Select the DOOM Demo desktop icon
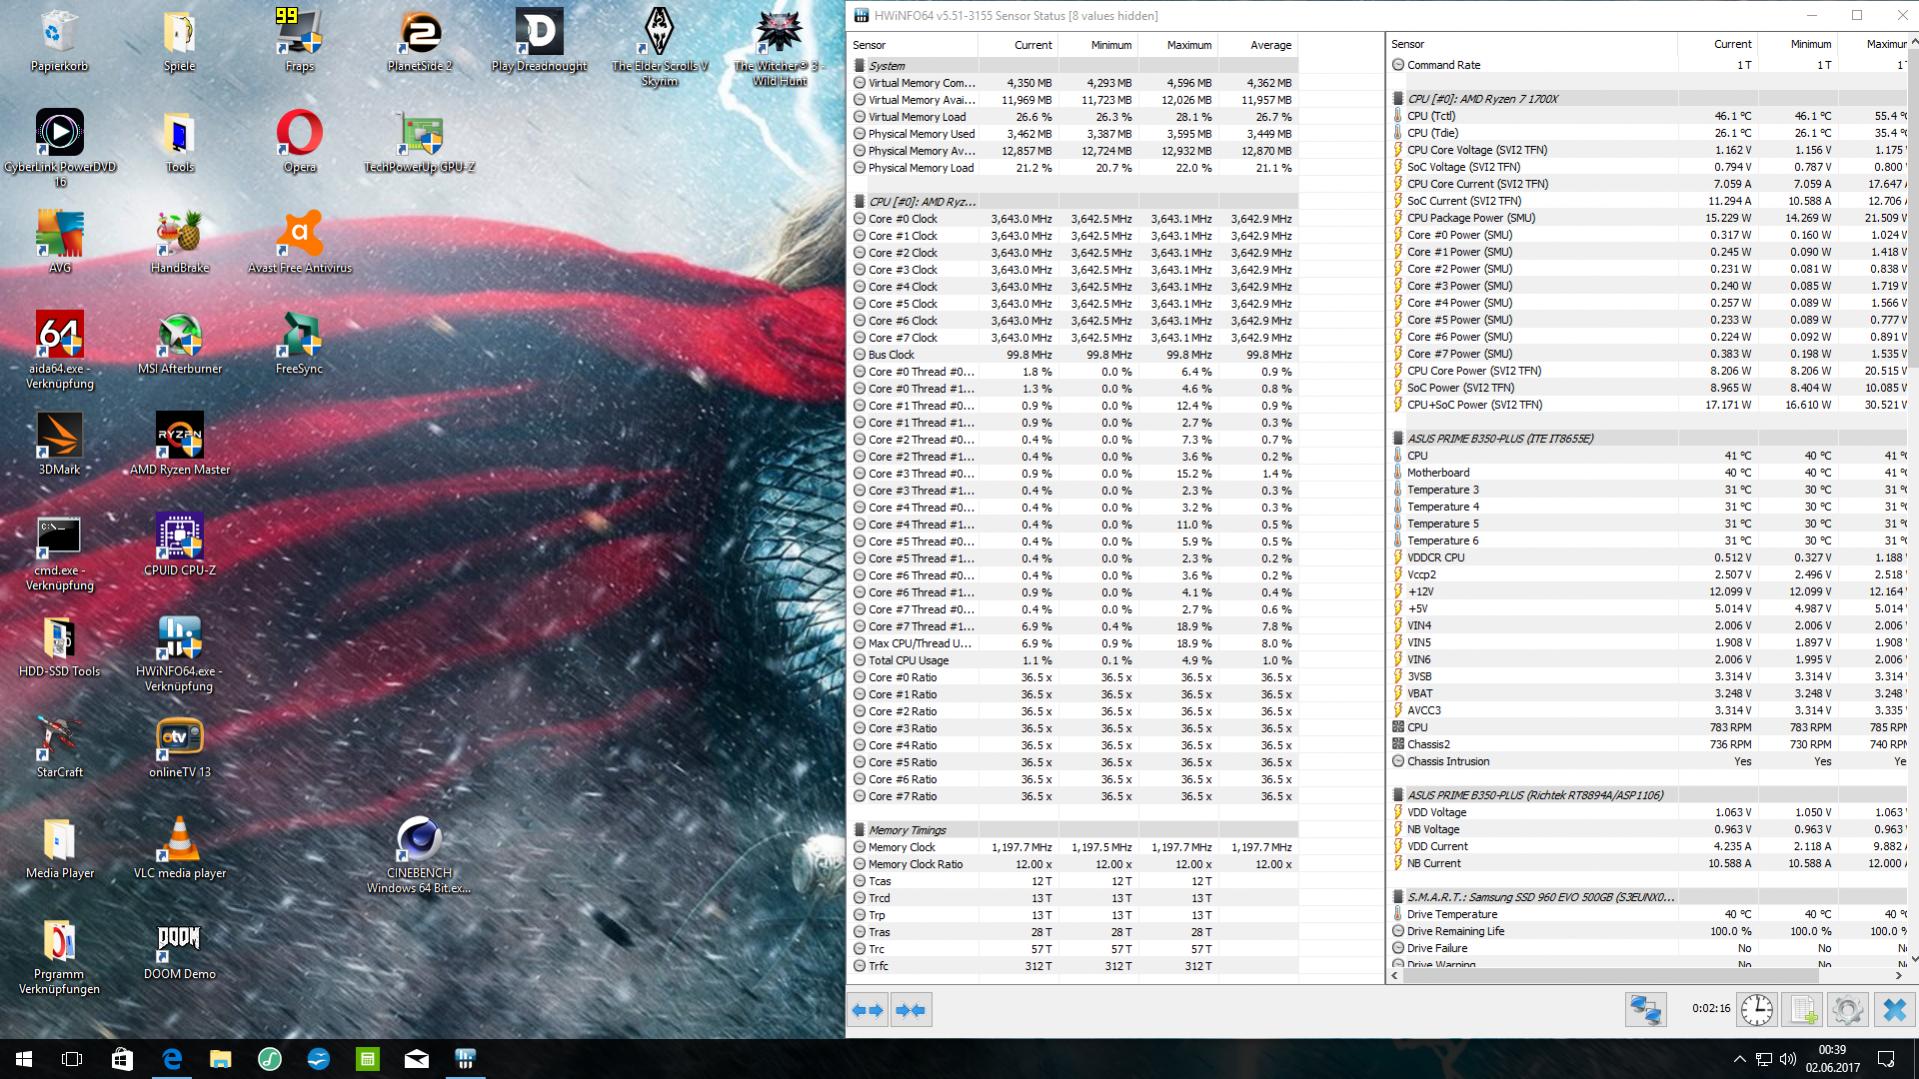 coord(179,948)
